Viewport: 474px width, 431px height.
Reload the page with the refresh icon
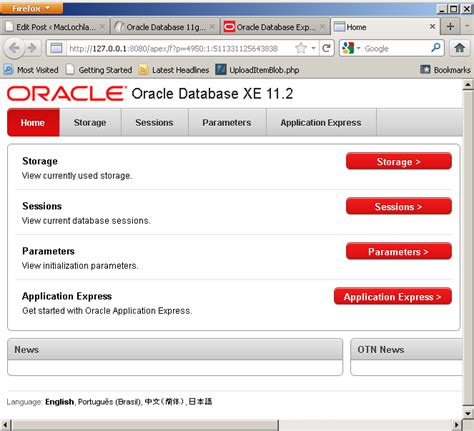pos(326,48)
